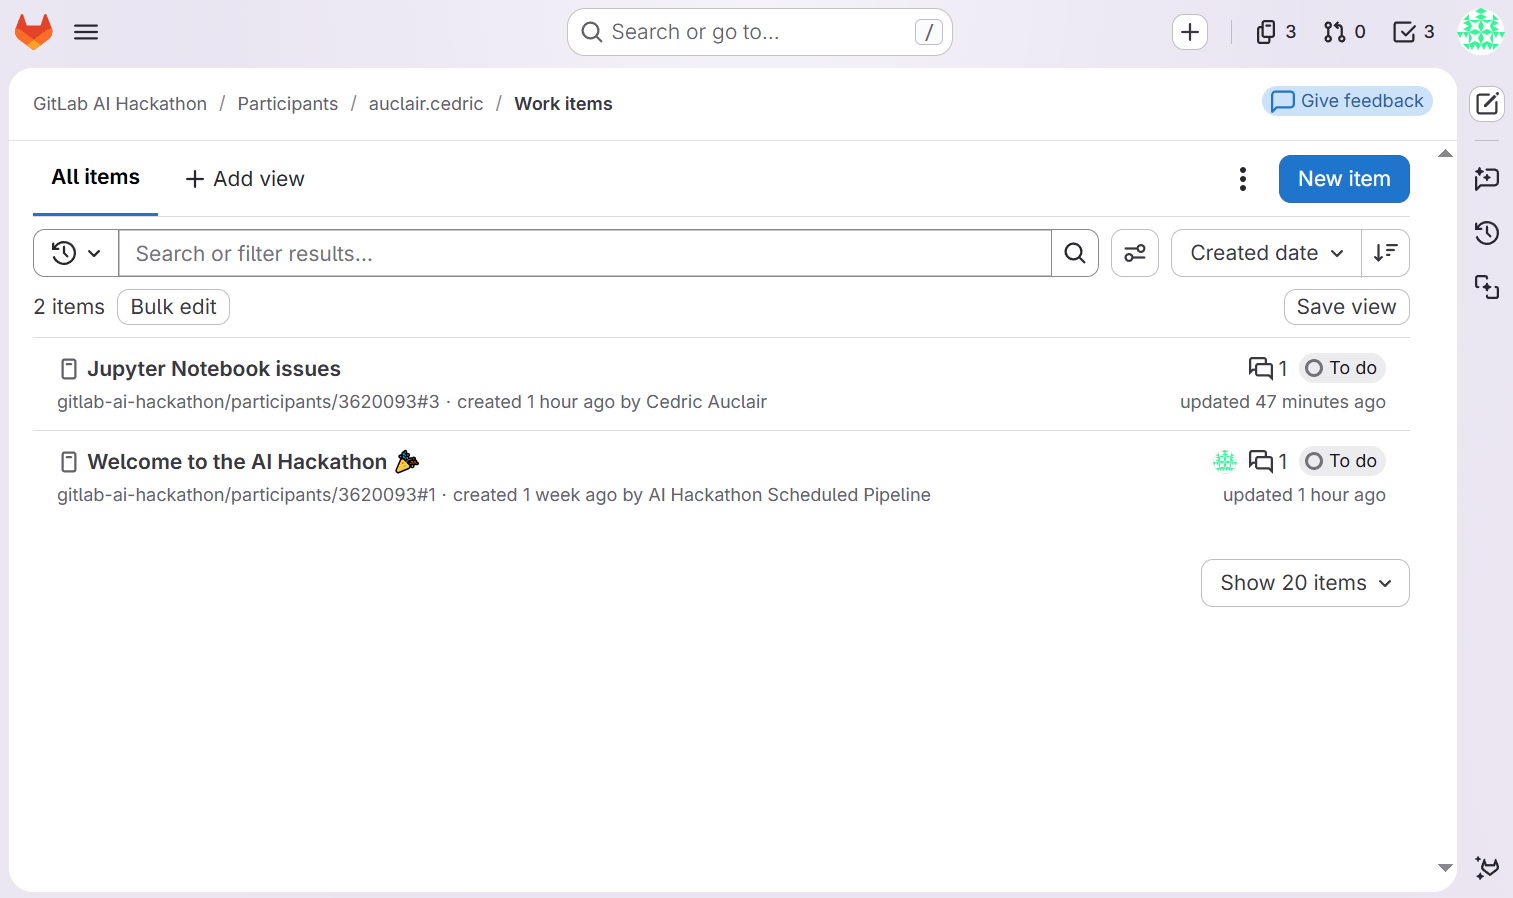Click "updated 47 minutes ago" text

(x=1283, y=402)
